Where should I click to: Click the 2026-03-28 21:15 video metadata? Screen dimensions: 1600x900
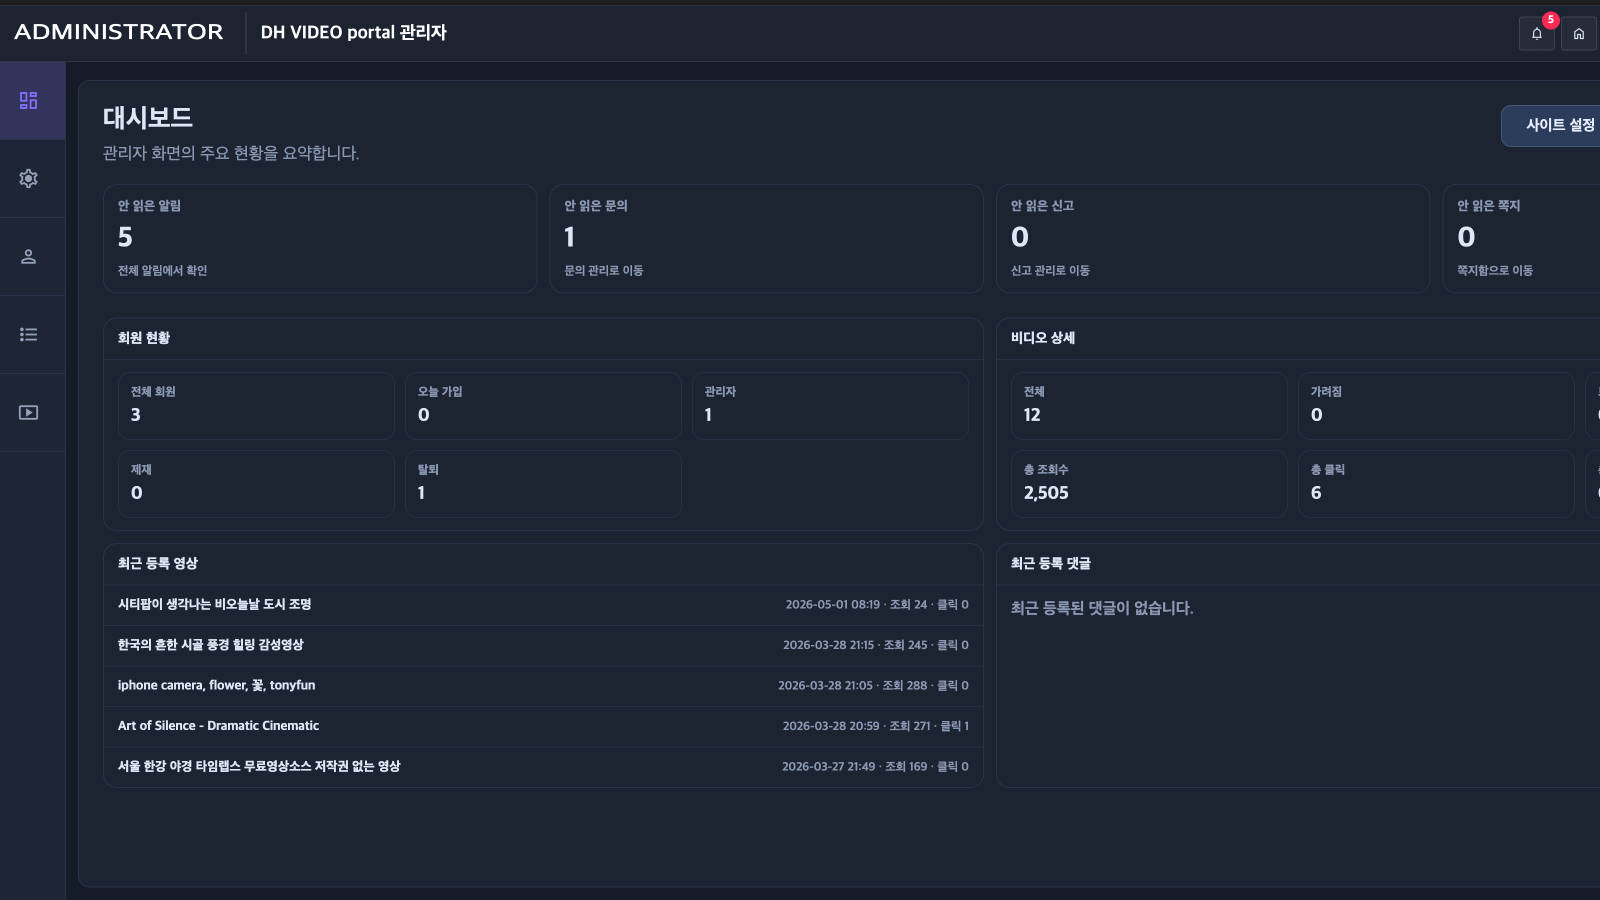point(876,646)
